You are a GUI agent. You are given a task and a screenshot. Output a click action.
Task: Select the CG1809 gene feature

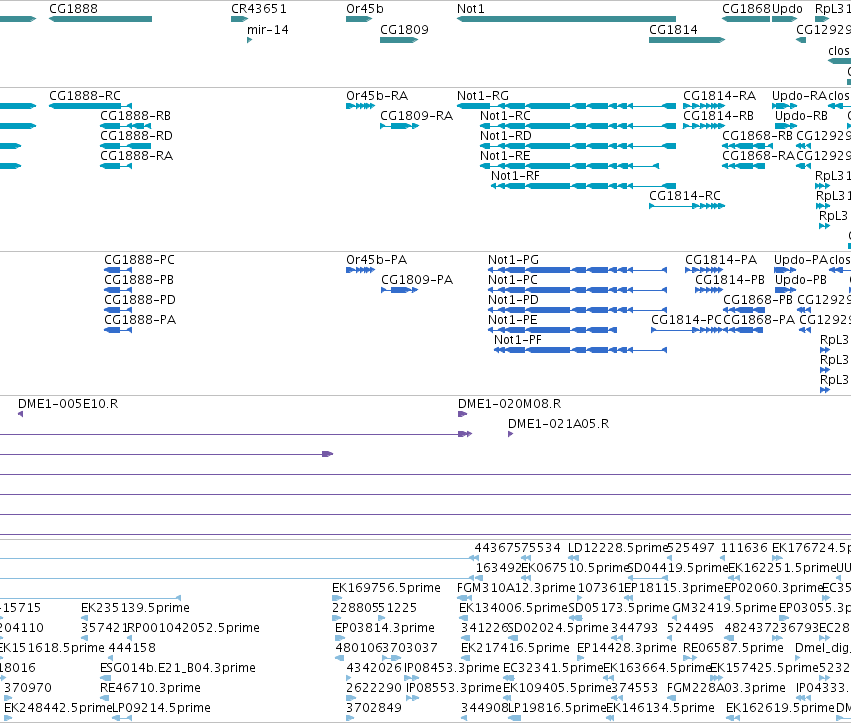point(399,40)
